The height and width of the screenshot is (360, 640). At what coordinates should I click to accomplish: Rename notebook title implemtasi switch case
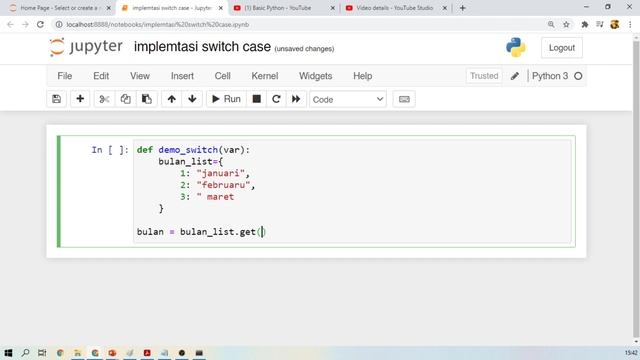pos(202,47)
